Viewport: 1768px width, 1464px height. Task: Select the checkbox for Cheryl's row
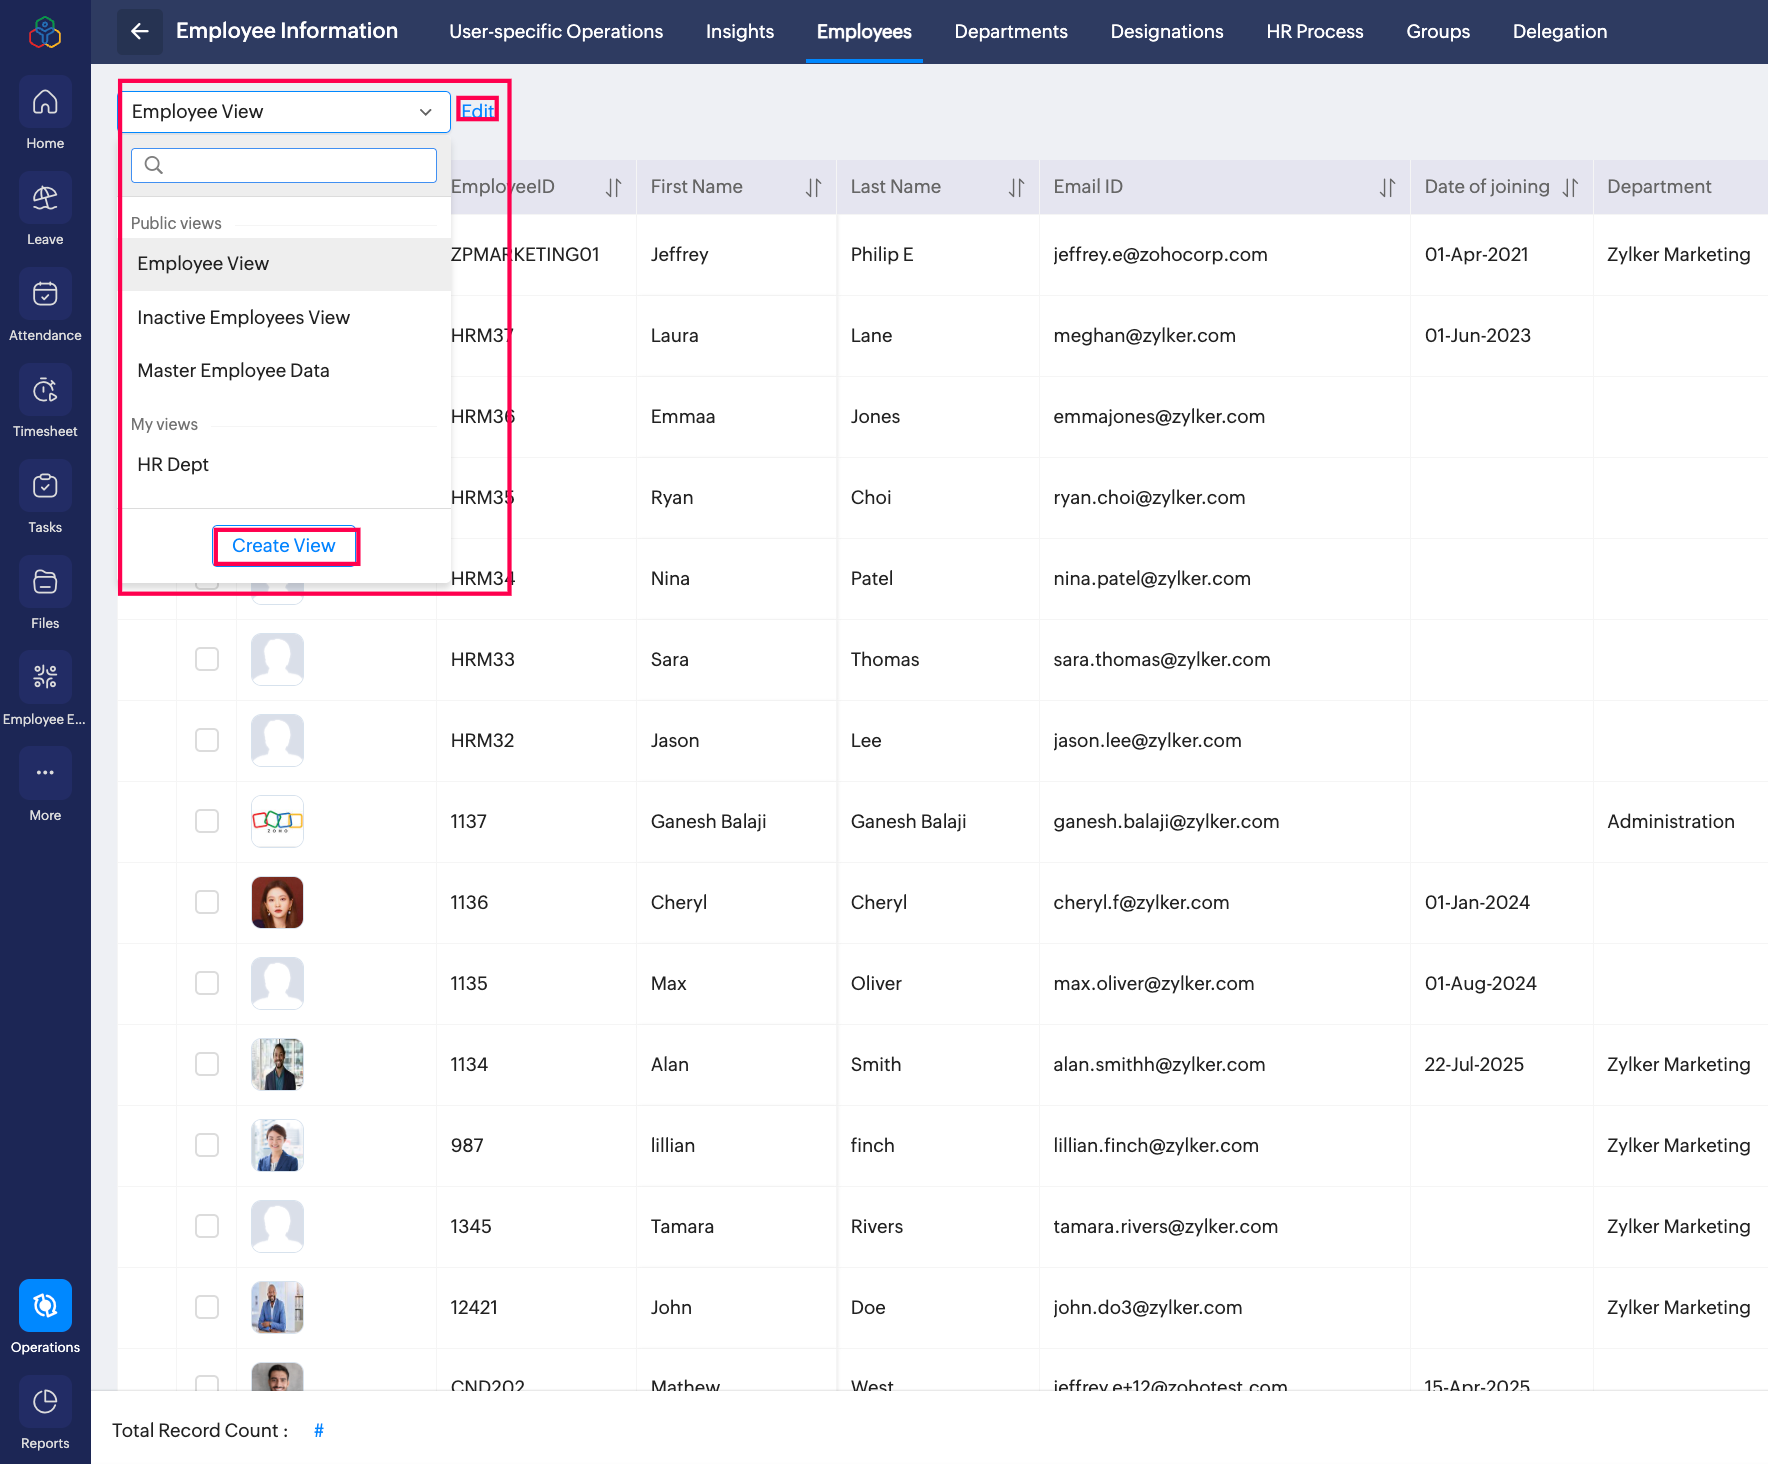click(207, 902)
